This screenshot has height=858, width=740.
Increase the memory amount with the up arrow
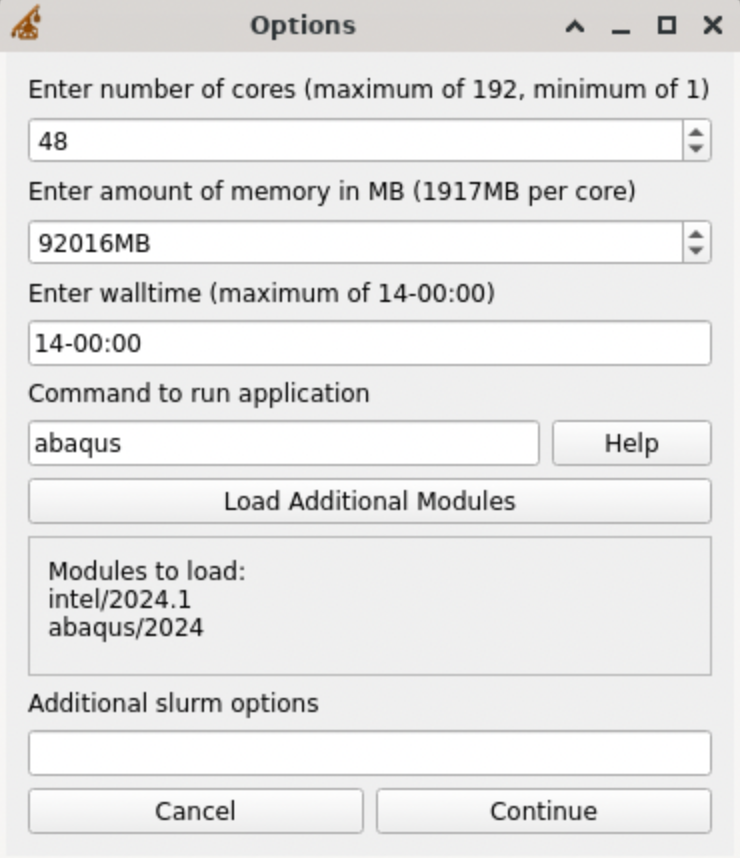[x=696, y=235]
